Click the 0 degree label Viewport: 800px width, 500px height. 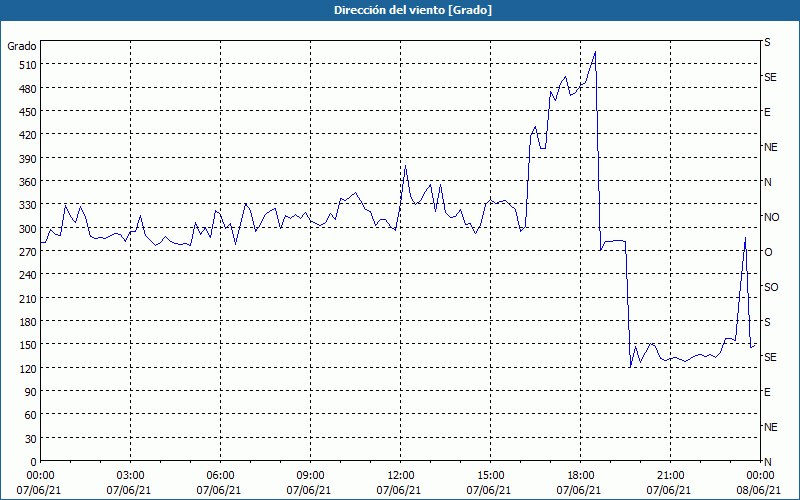[x=33, y=462]
